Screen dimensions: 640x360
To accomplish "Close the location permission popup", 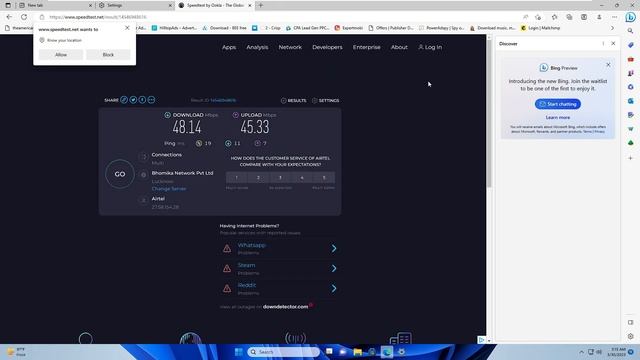I will pos(127,28).
